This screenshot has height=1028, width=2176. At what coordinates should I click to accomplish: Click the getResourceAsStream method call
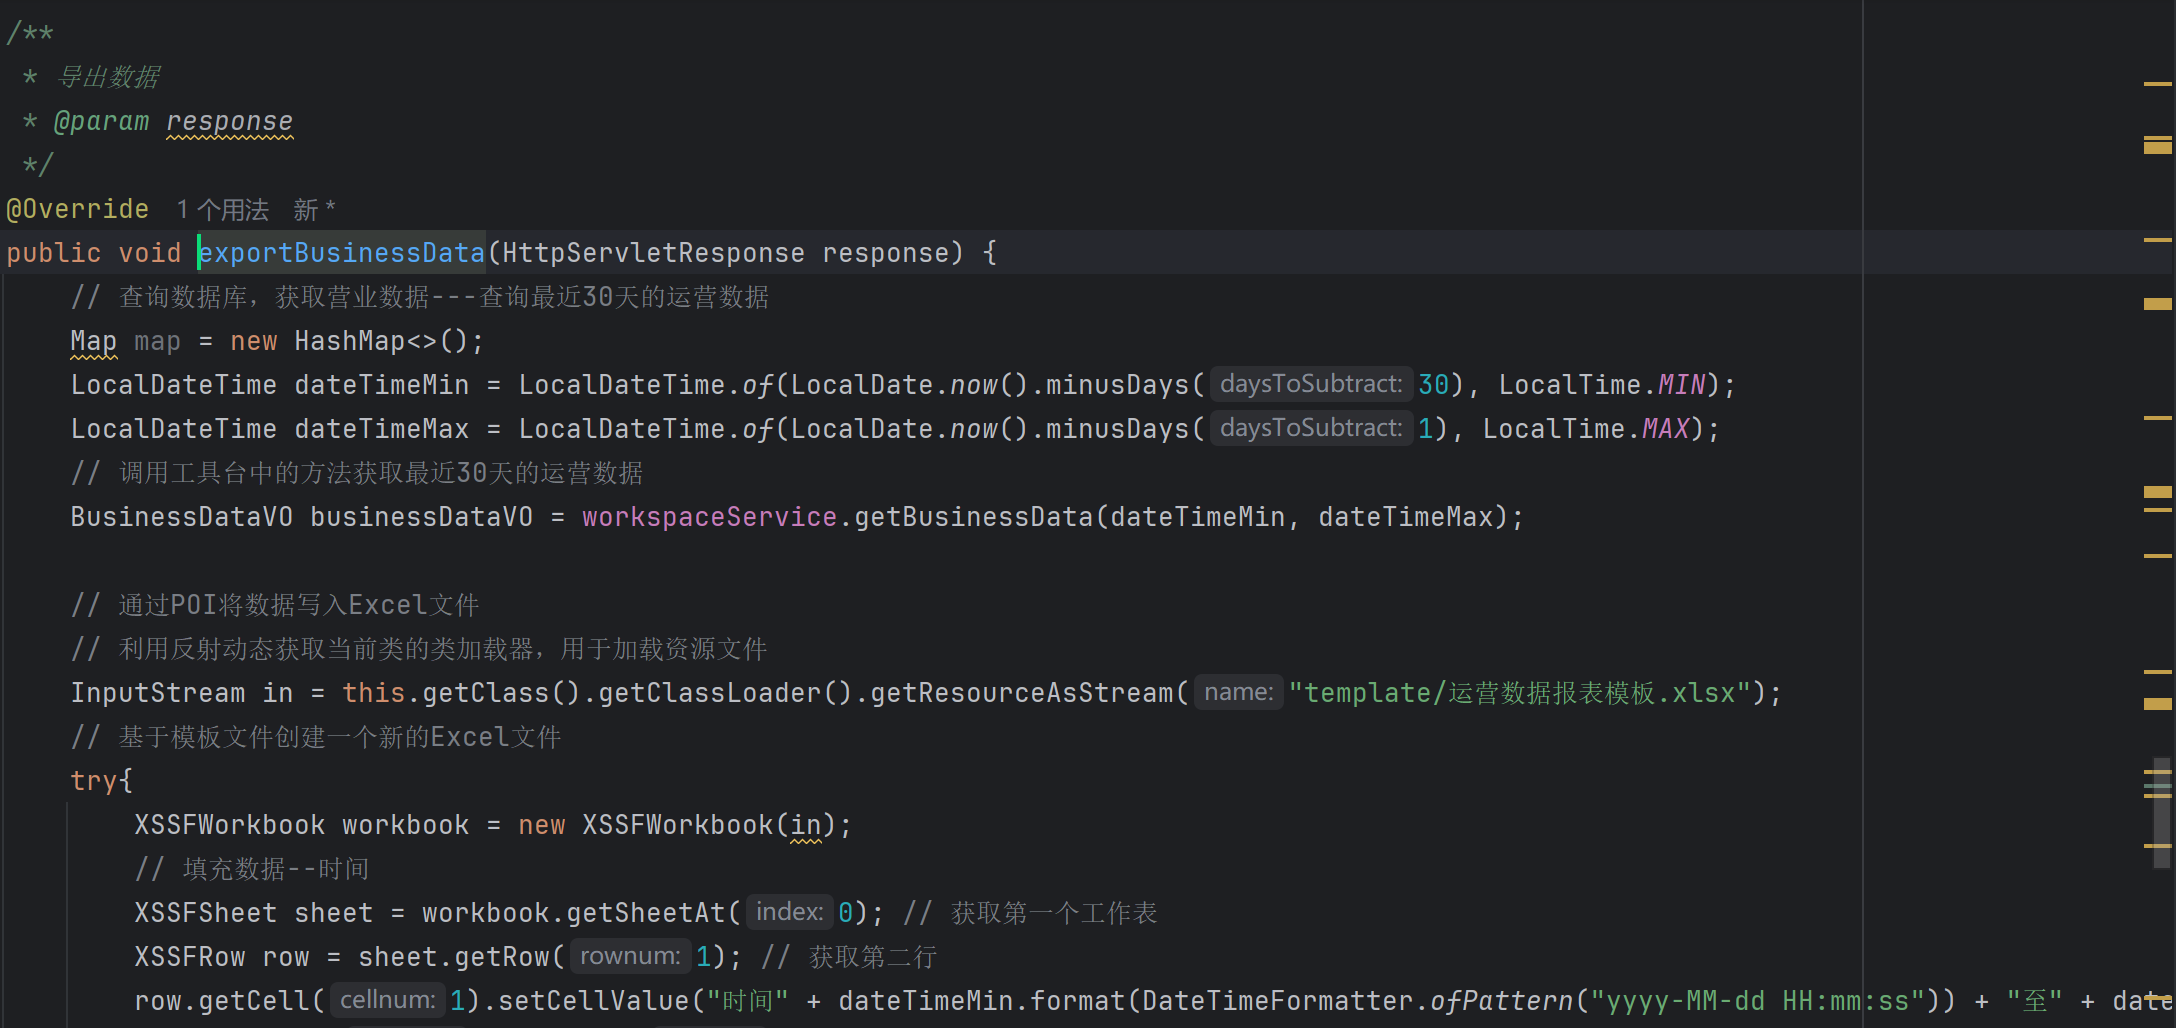pyautogui.click(x=1022, y=693)
